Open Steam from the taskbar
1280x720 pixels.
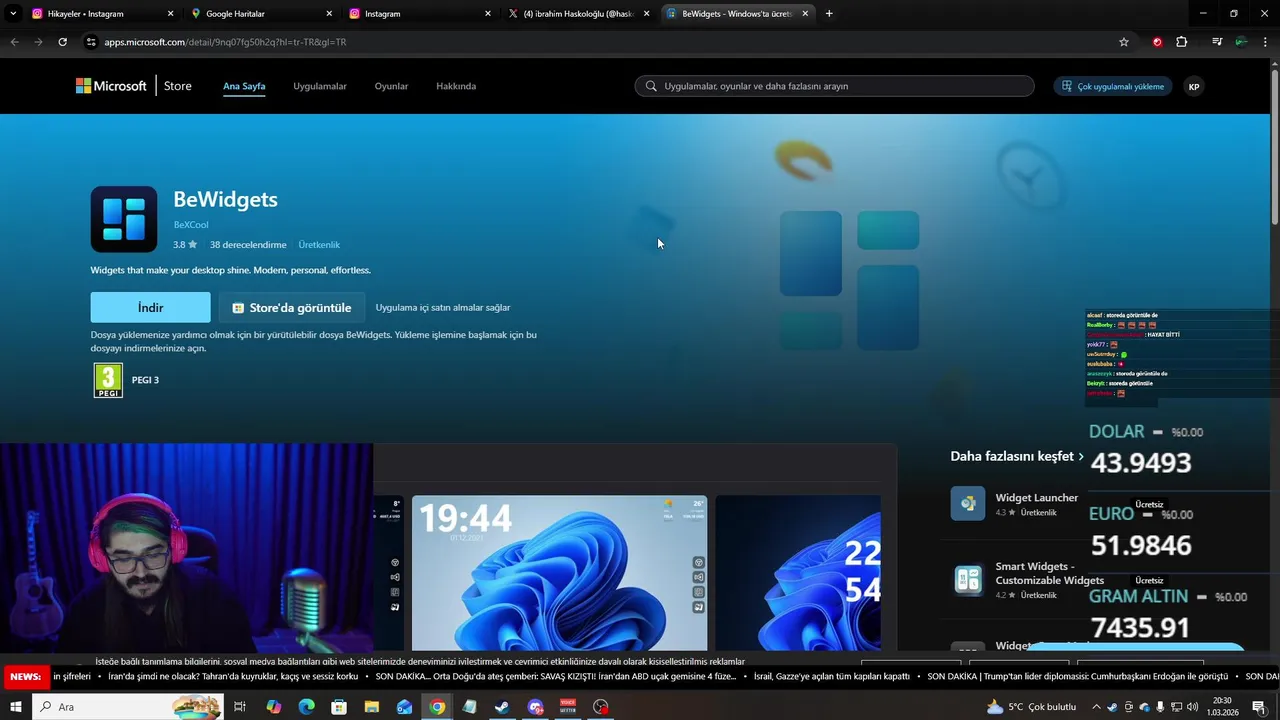[502, 707]
